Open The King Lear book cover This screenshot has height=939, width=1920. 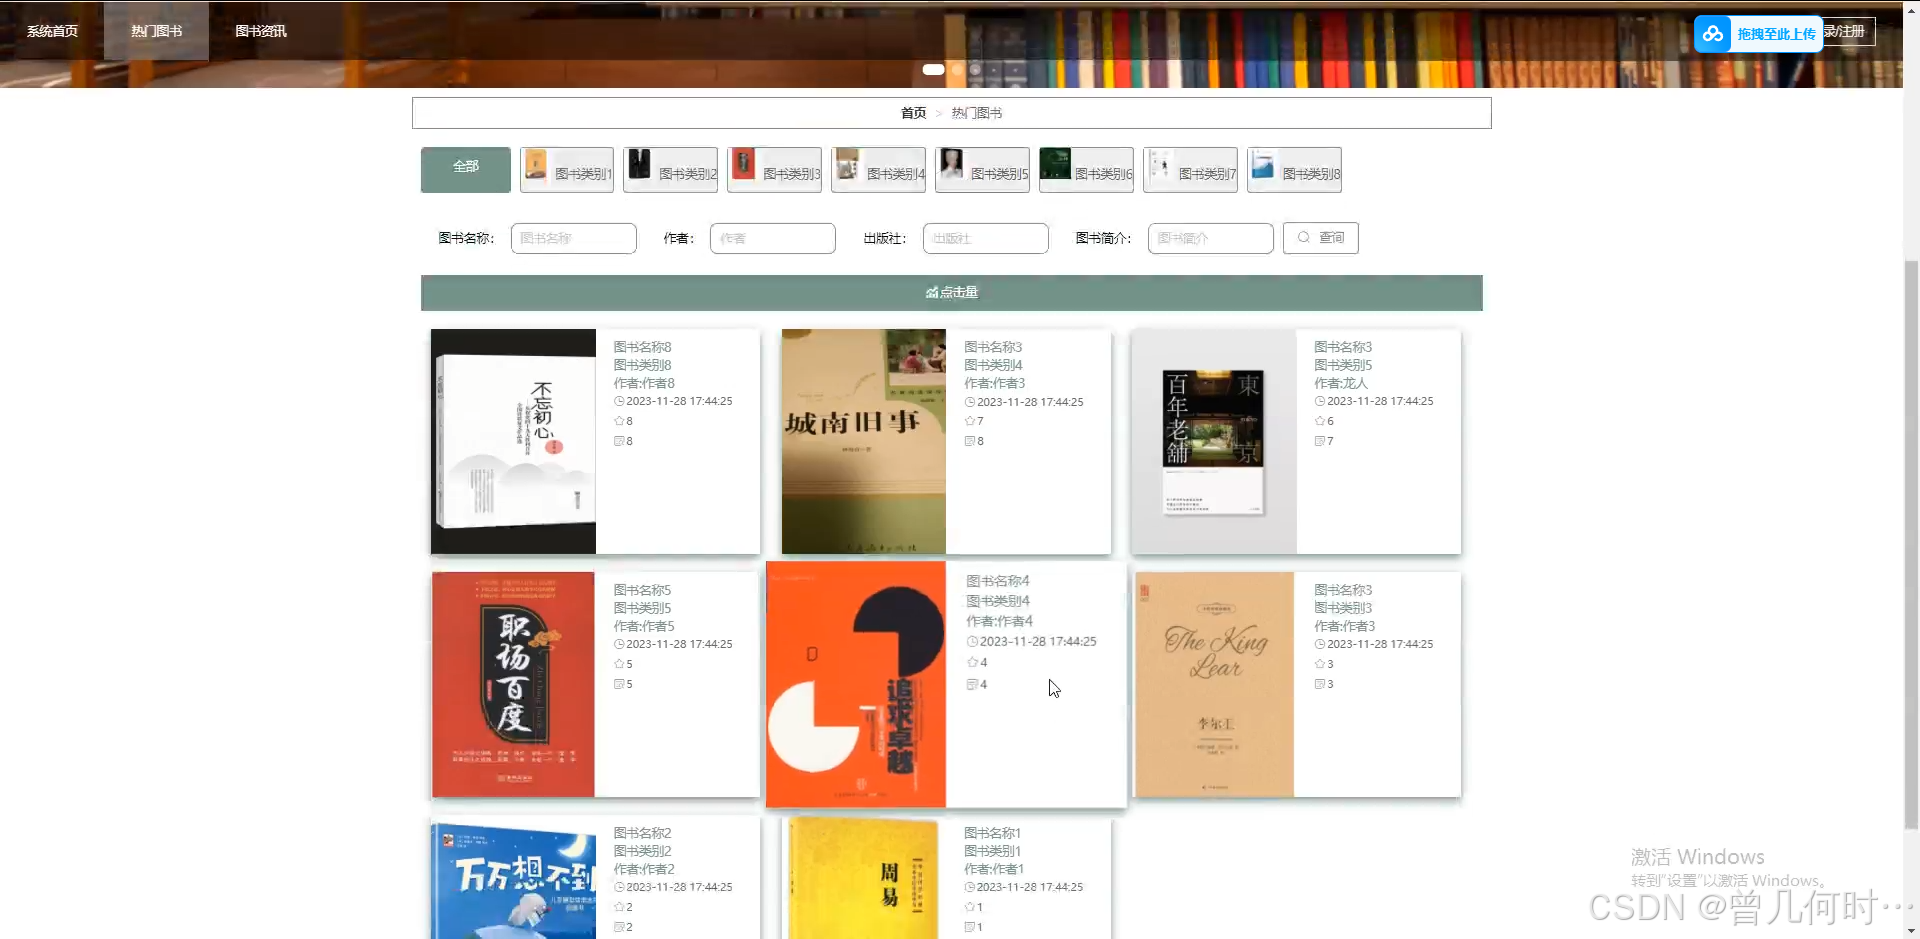click(1214, 685)
